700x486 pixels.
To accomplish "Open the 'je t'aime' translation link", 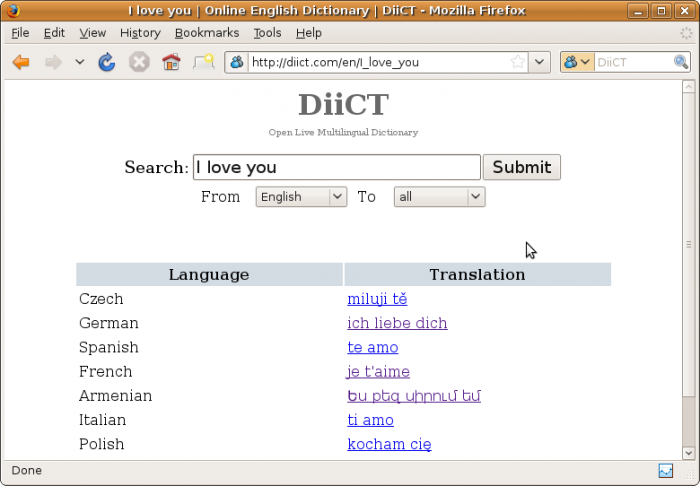I will coord(378,371).
